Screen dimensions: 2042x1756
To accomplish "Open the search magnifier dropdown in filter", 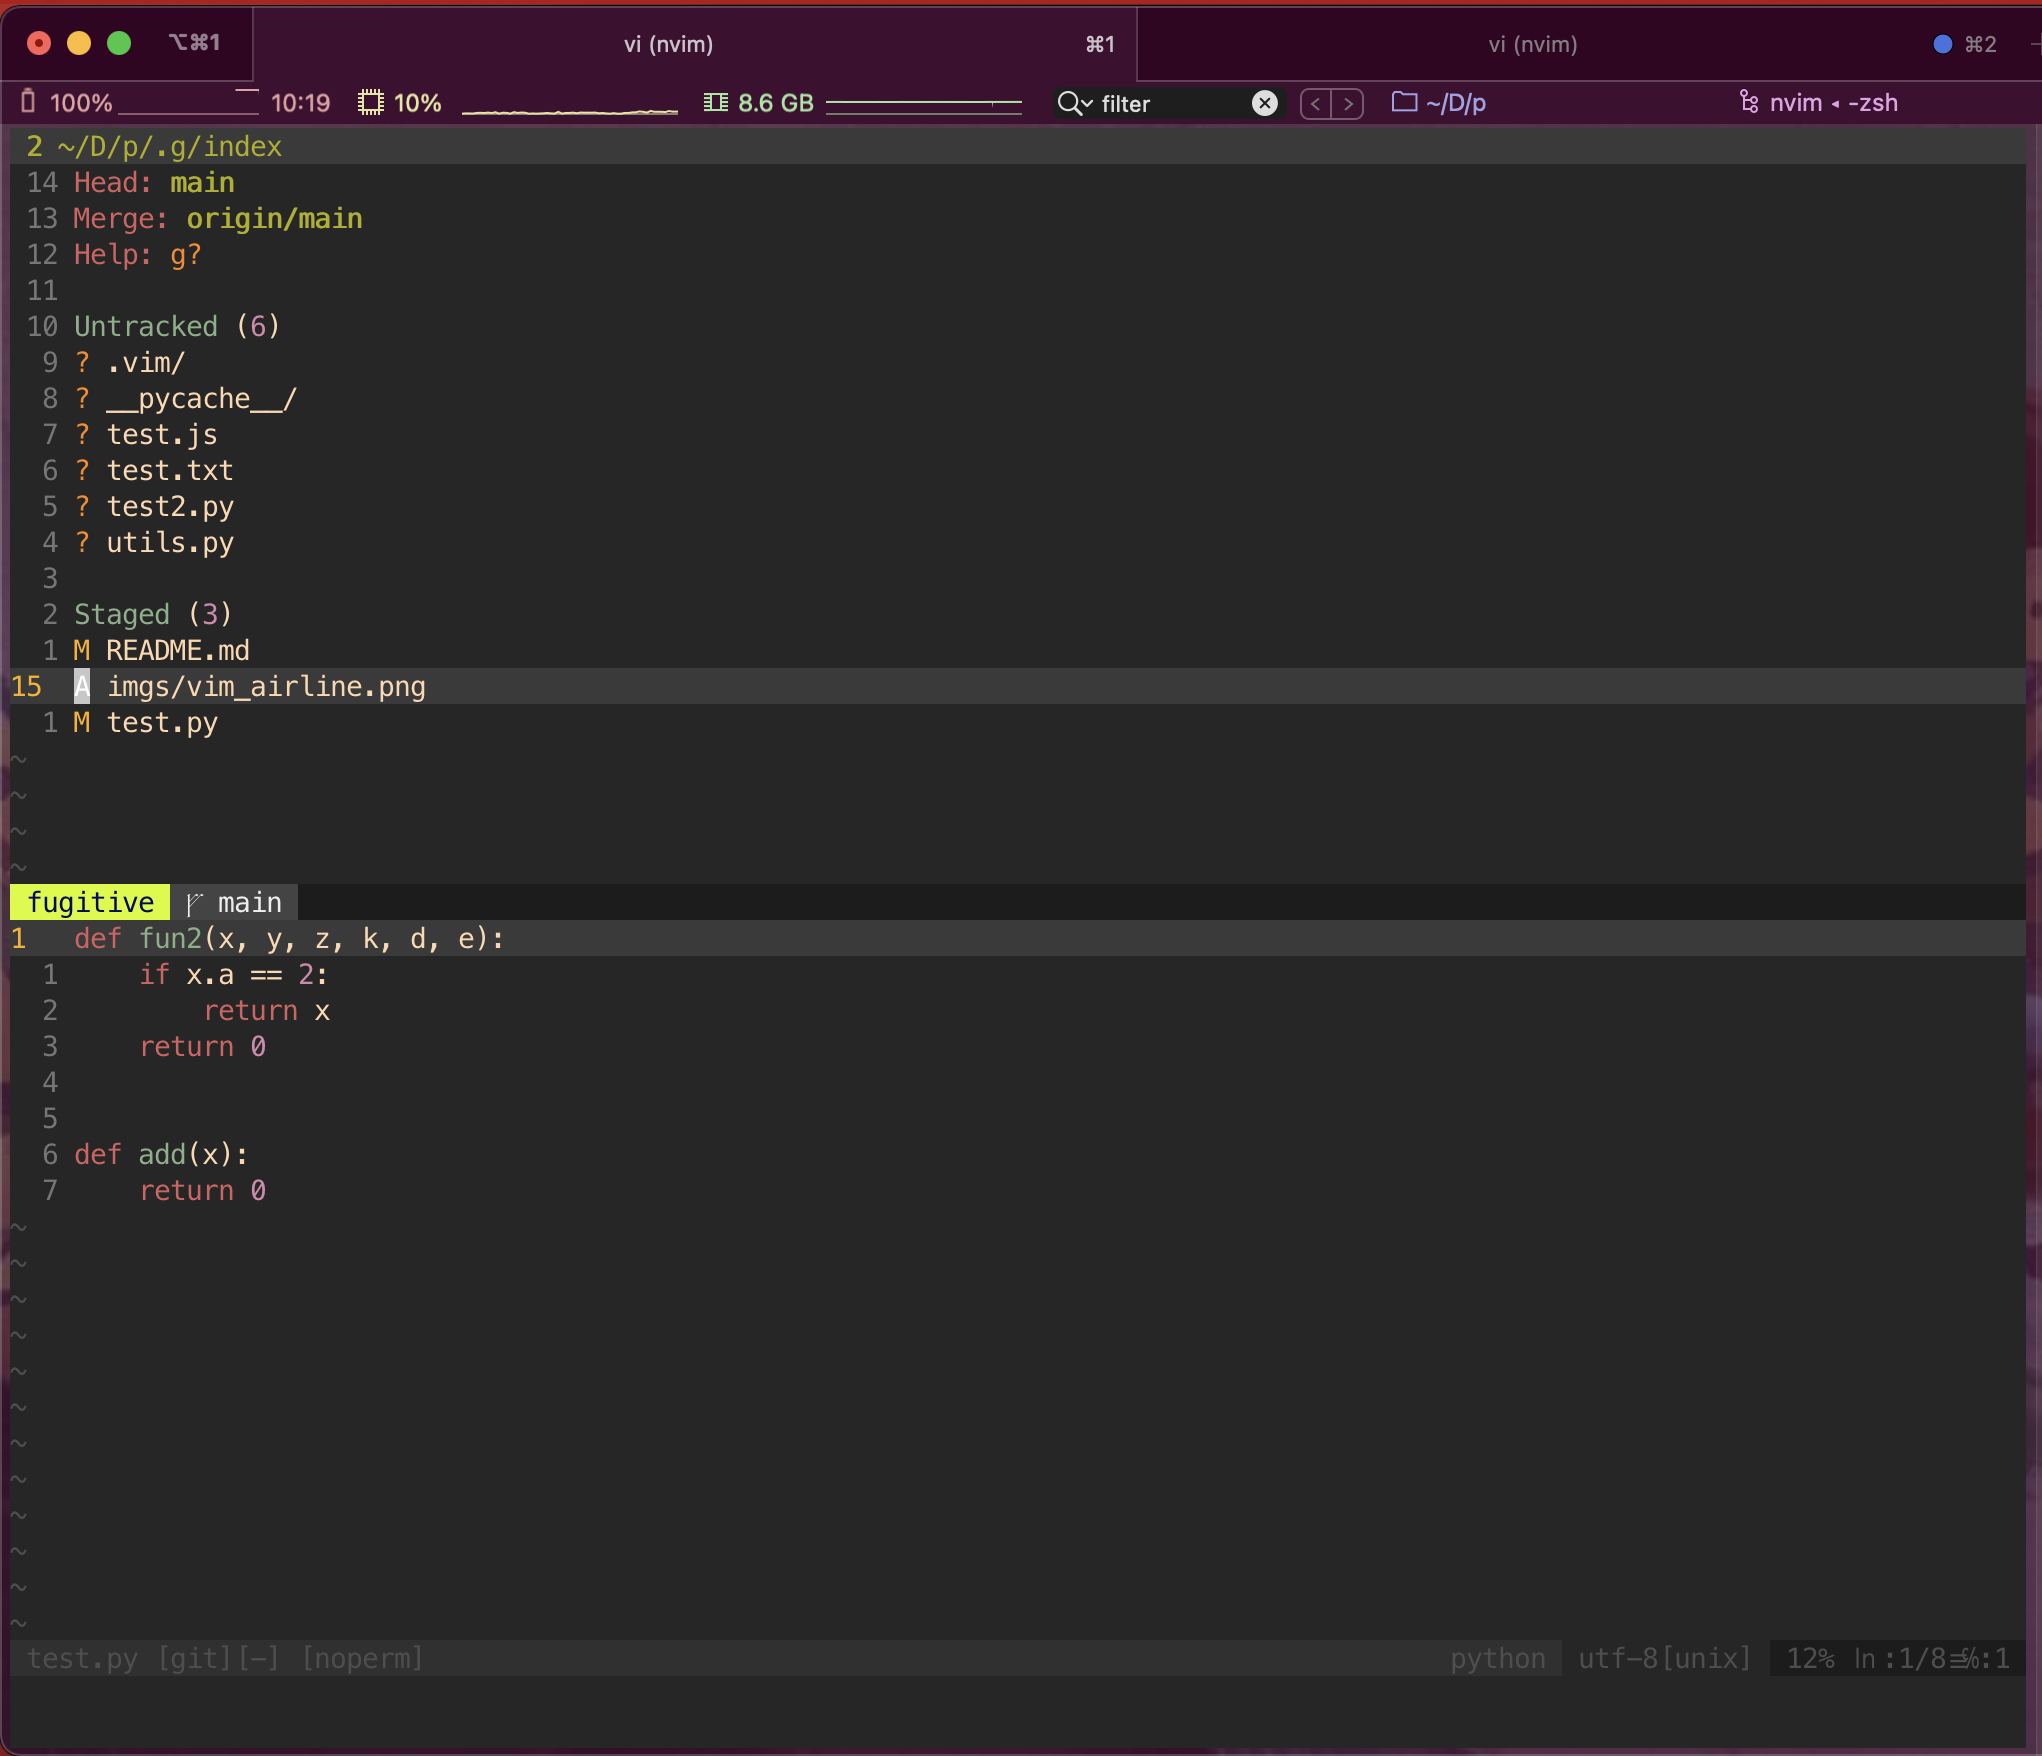I will tap(1075, 103).
